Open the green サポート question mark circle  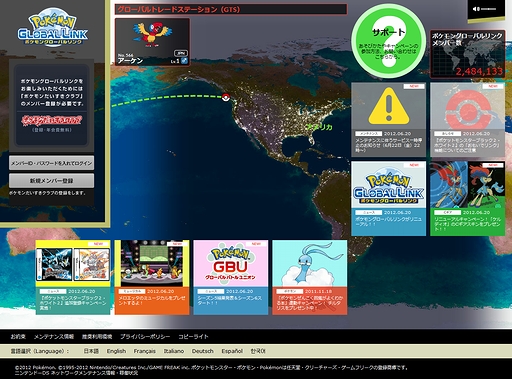click(388, 41)
